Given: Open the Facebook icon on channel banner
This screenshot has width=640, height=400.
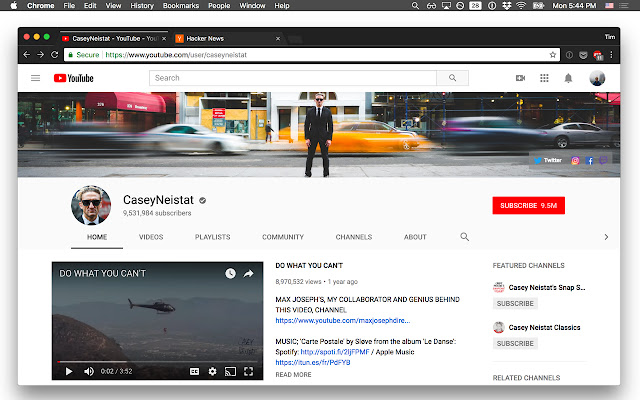Looking at the screenshot, I should point(589,160).
